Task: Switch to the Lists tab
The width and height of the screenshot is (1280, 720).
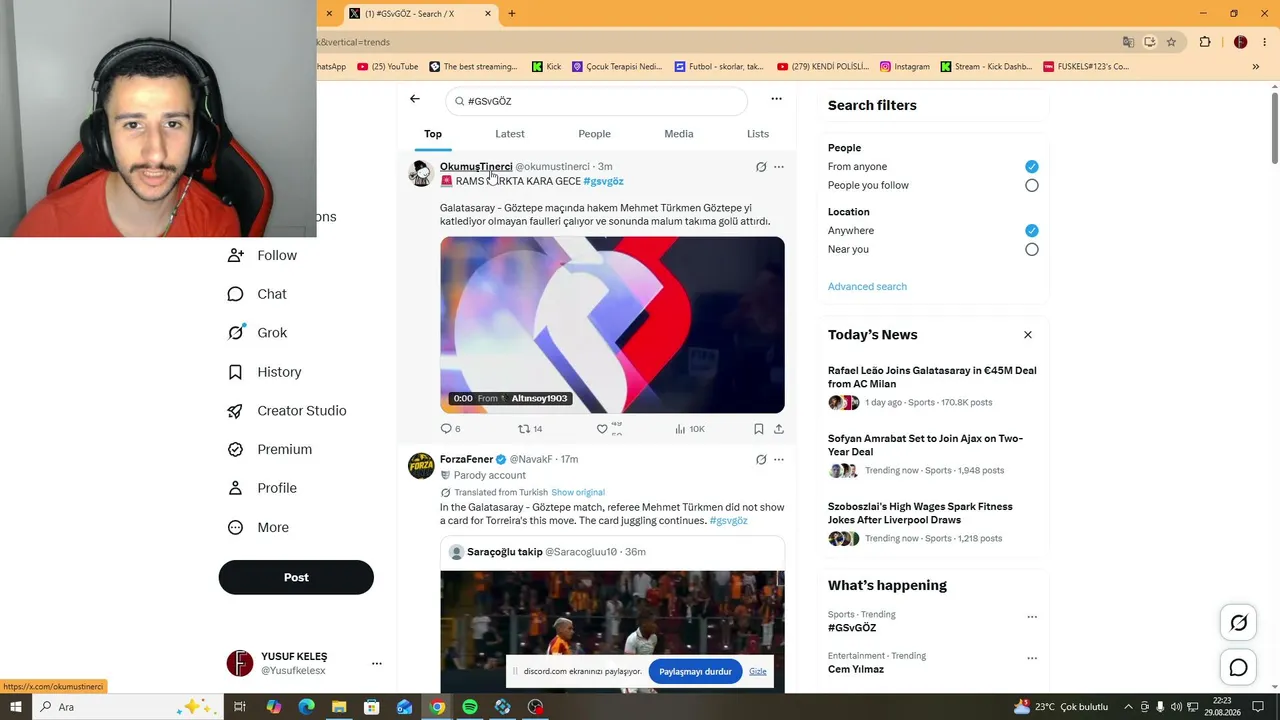Action: click(758, 134)
